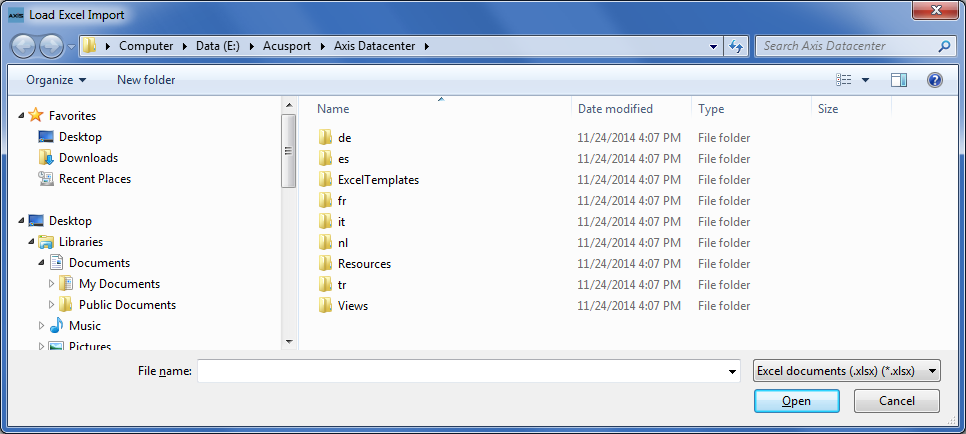Click the Axis app icon in title bar
This screenshot has height=434, width=966.
tap(15, 15)
